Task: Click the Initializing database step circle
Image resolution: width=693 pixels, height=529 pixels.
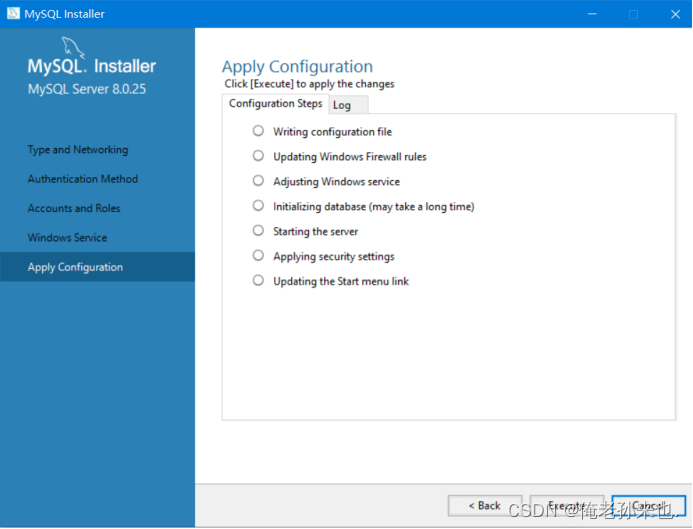Action: coord(258,206)
